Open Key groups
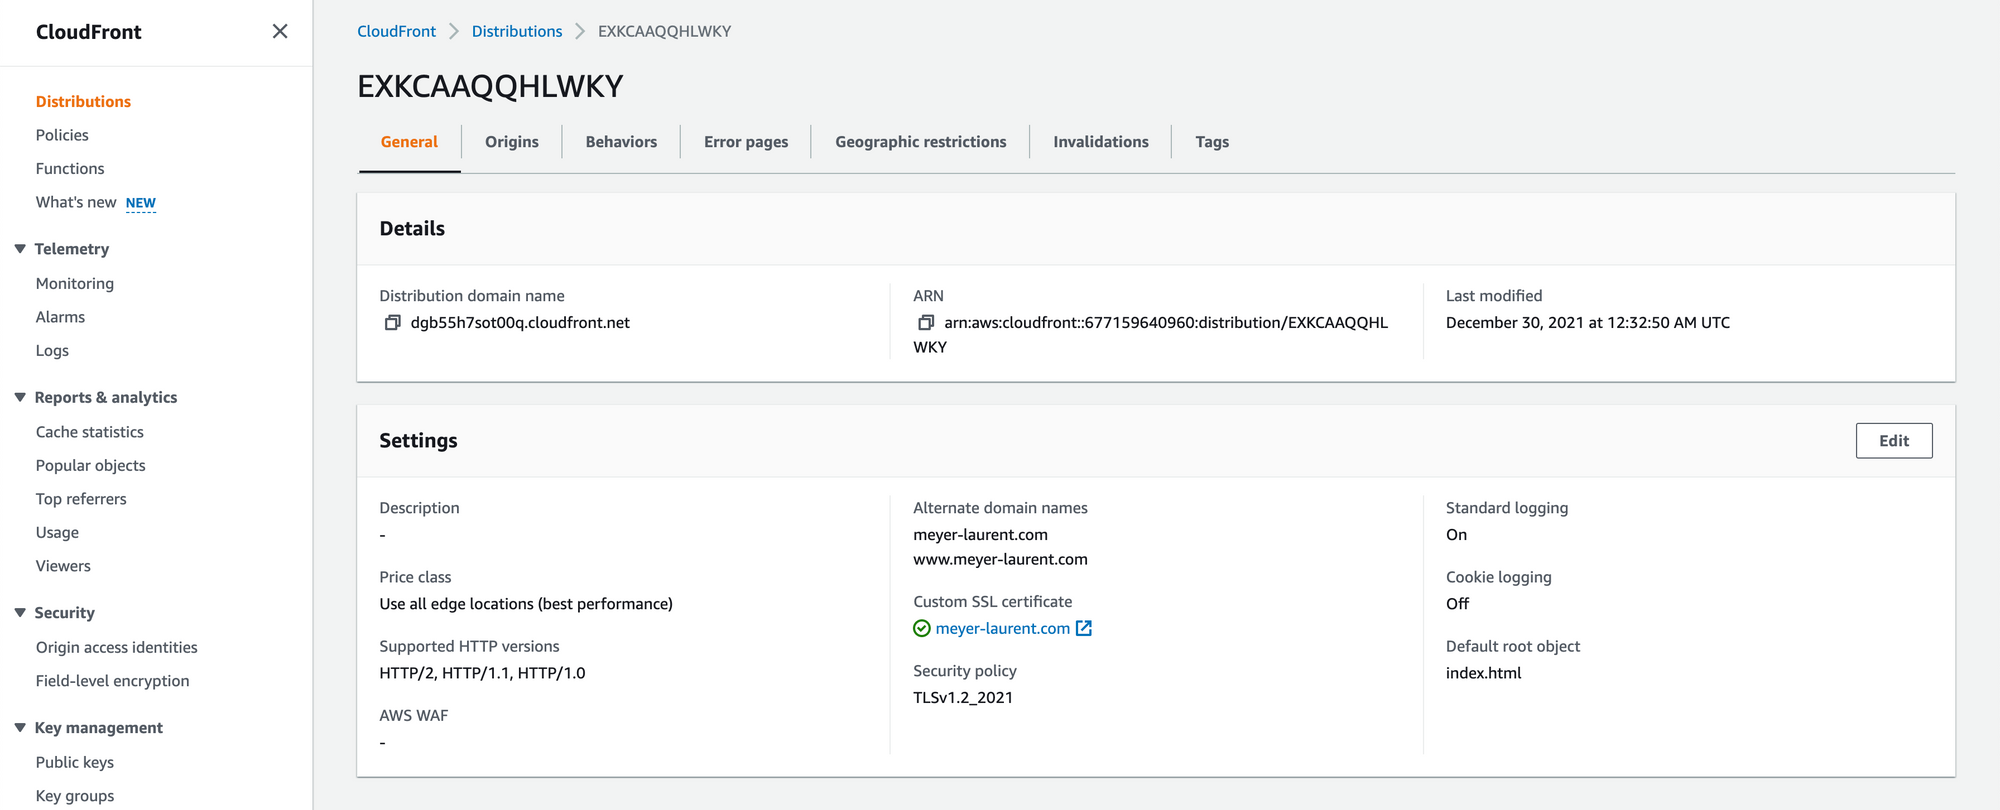This screenshot has width=2000, height=810. coord(75,796)
